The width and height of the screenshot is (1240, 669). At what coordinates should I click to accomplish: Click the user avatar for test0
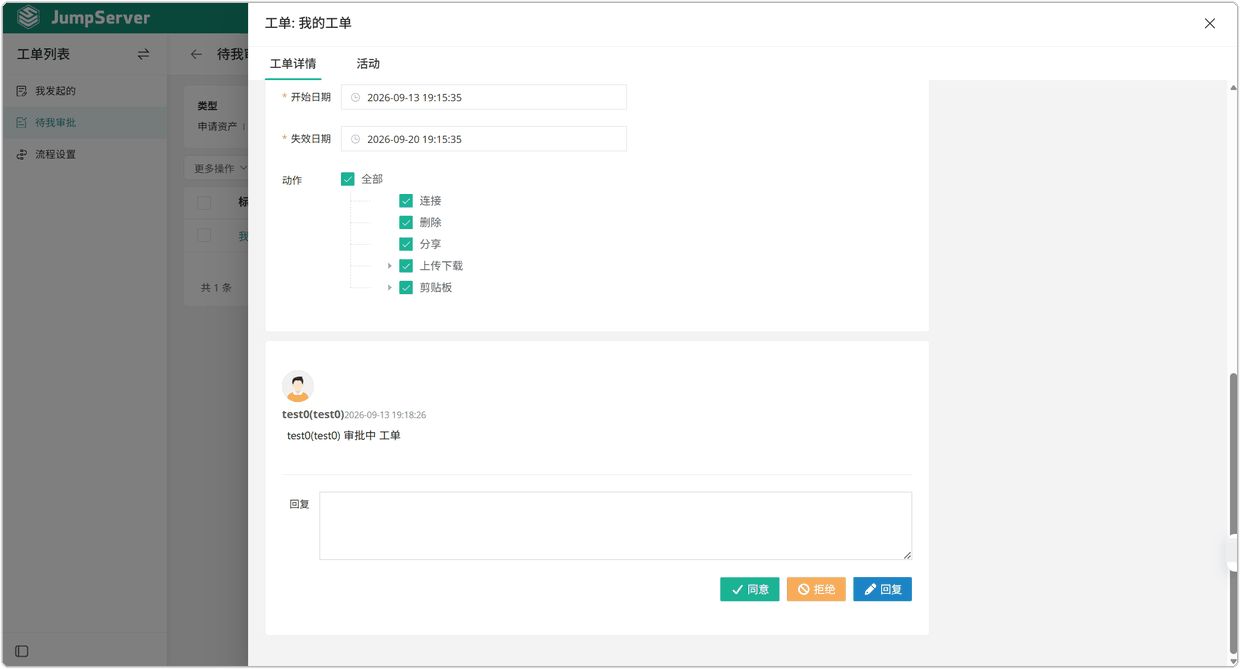pos(298,386)
